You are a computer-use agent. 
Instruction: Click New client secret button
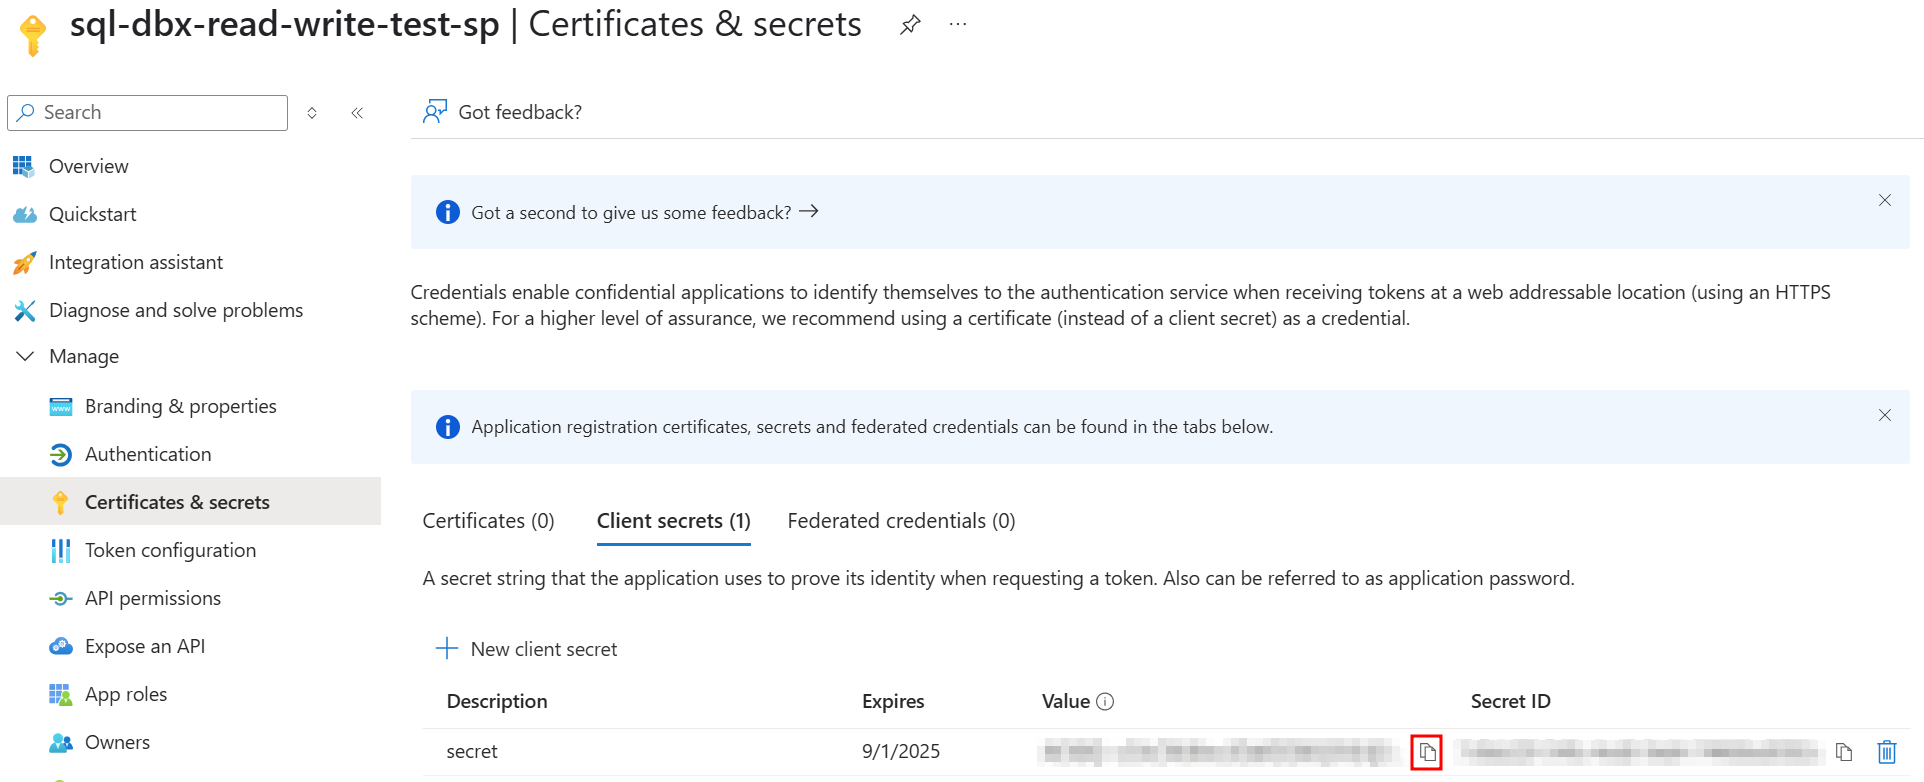(527, 649)
